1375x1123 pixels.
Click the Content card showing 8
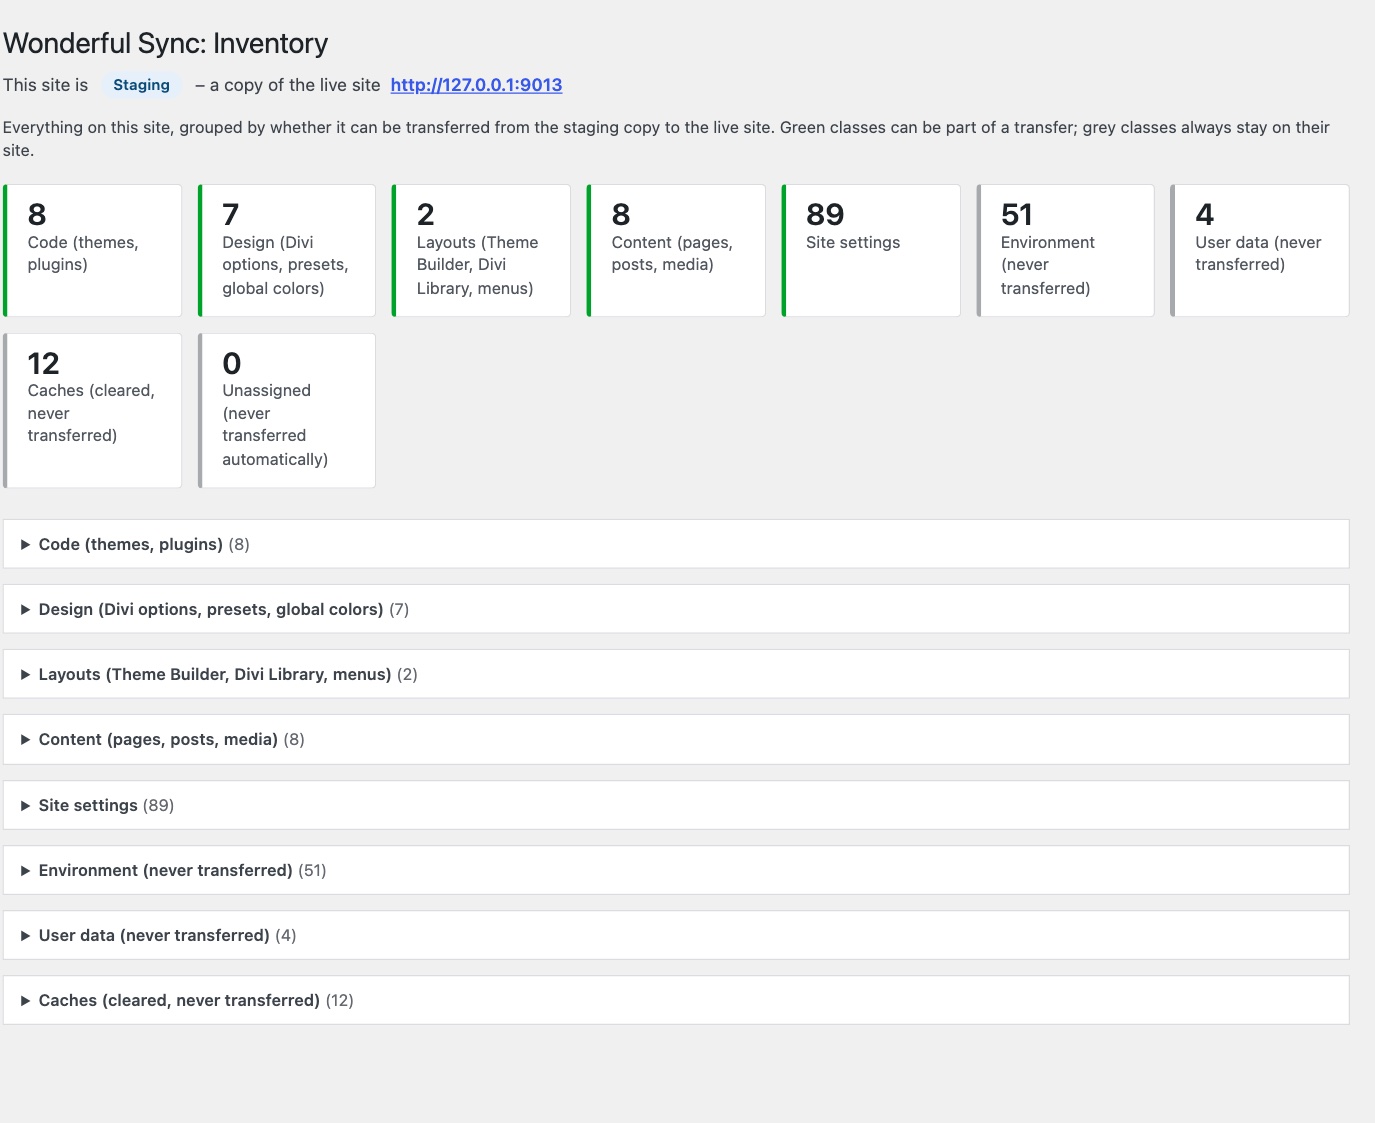coord(676,250)
